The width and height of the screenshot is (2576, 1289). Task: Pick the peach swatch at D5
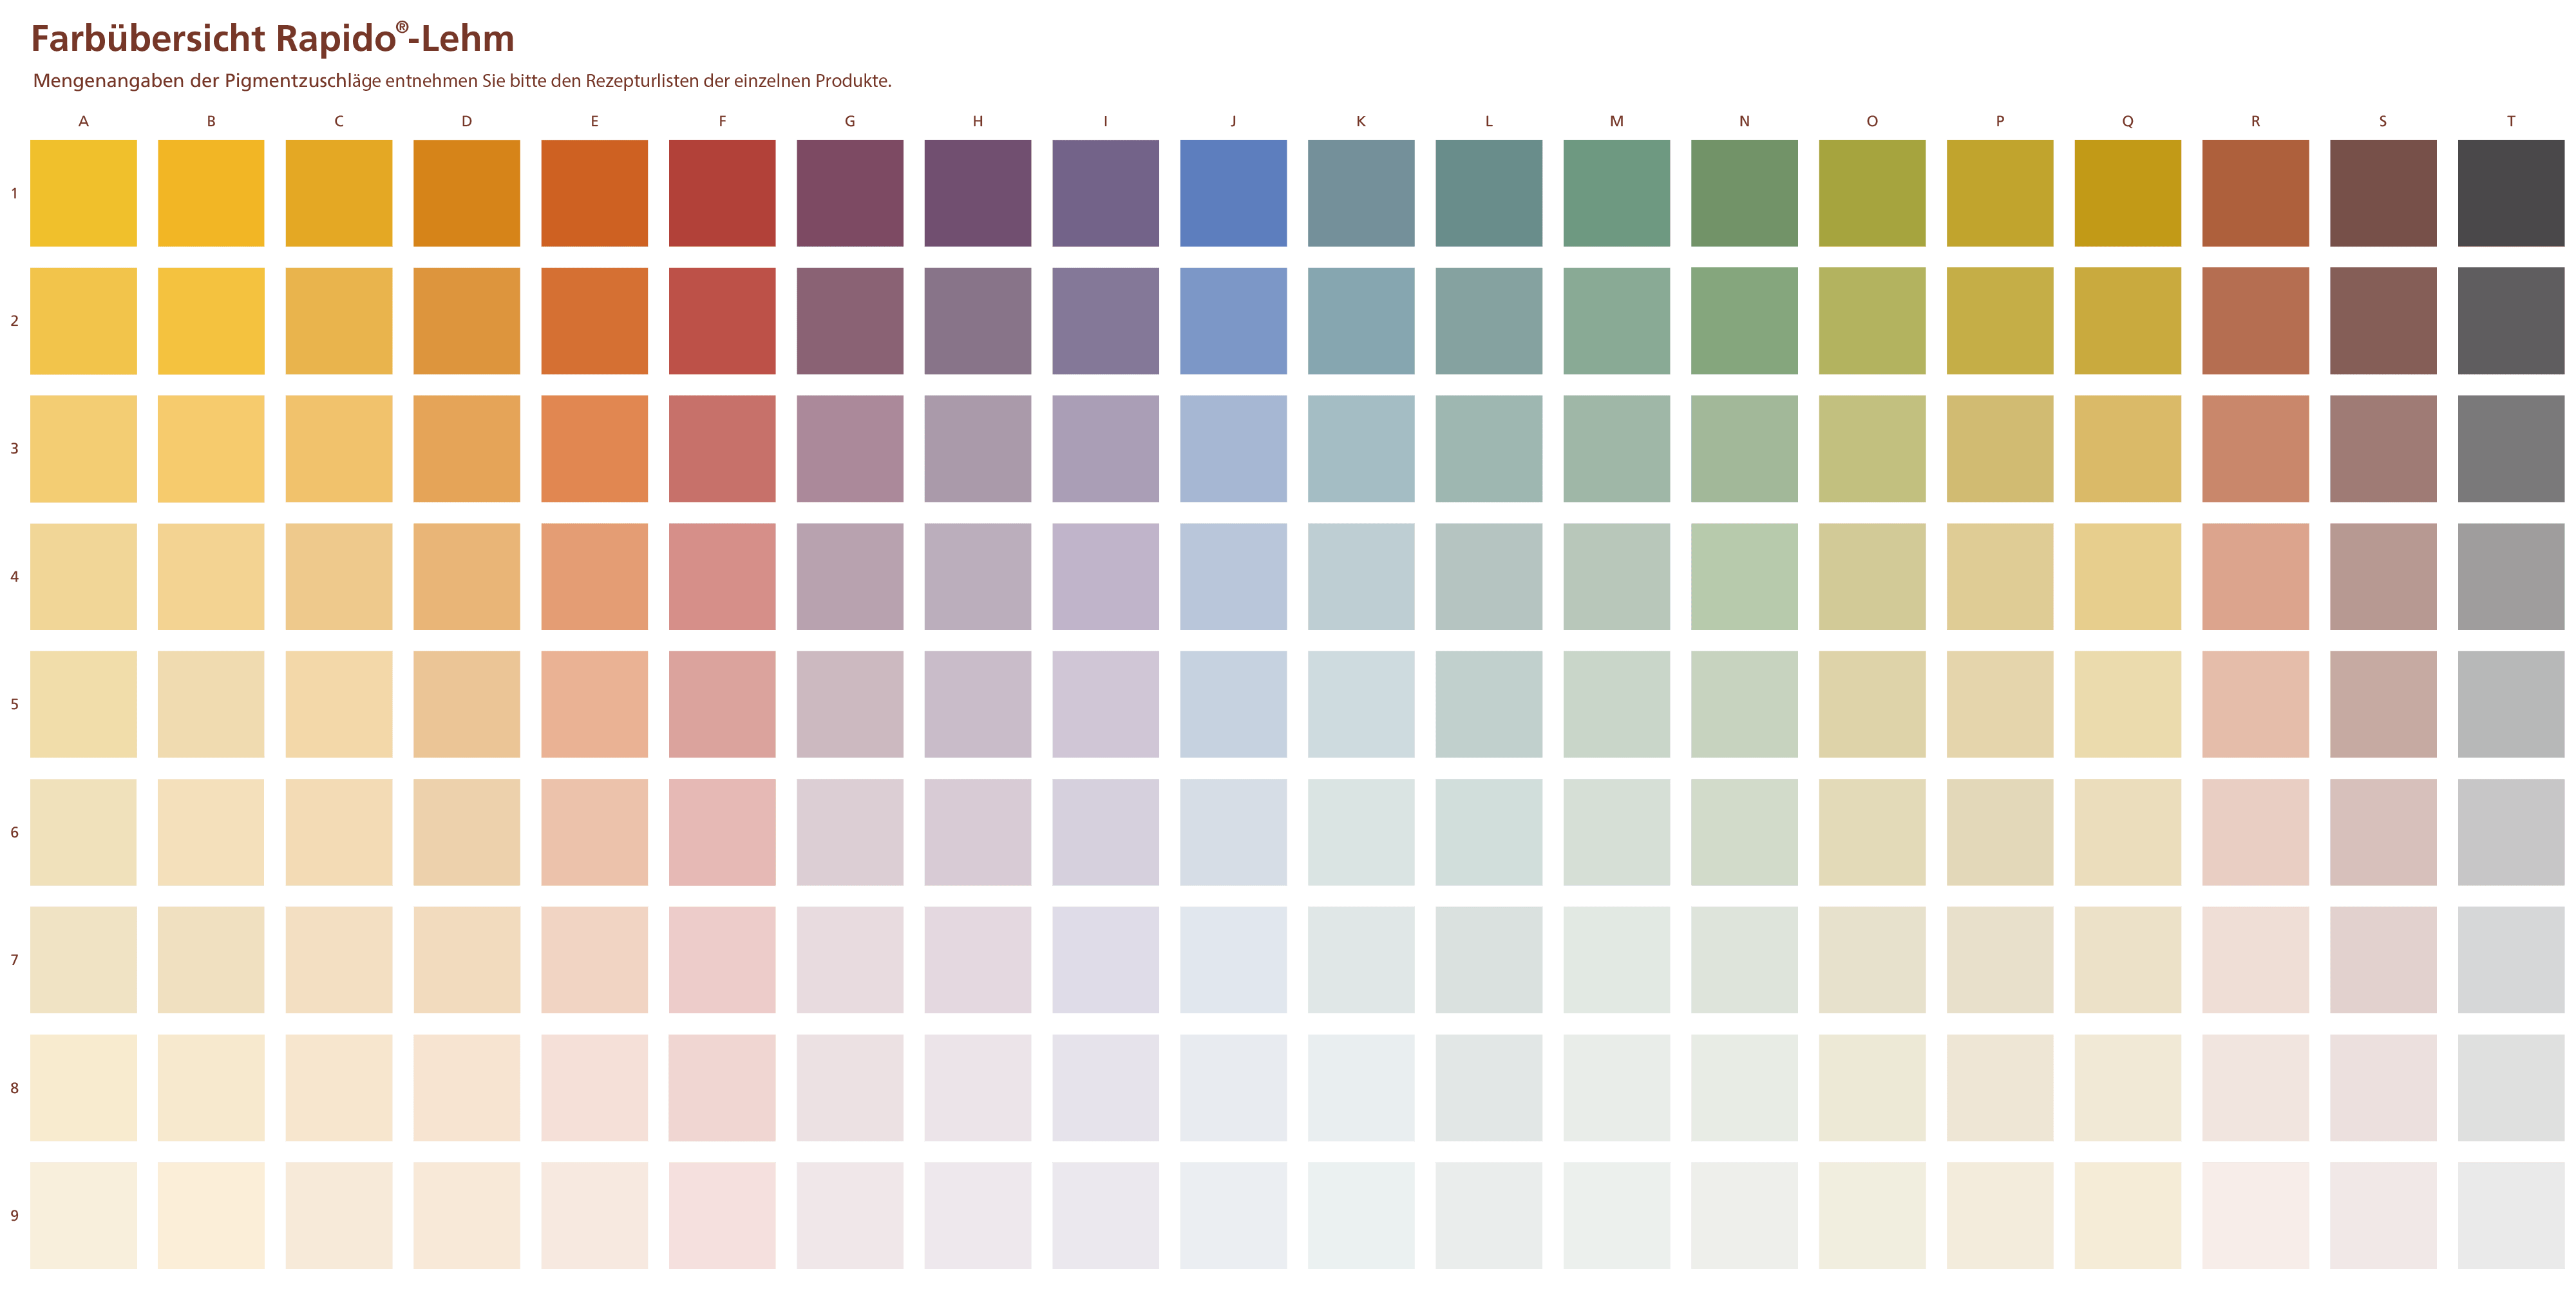[x=466, y=704]
